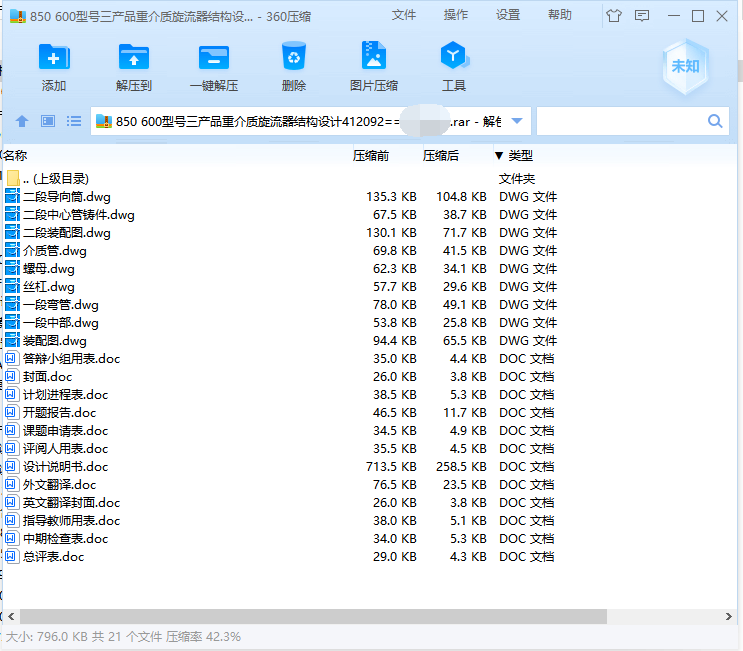
Task: Open the 文件 menu
Action: click(x=404, y=15)
